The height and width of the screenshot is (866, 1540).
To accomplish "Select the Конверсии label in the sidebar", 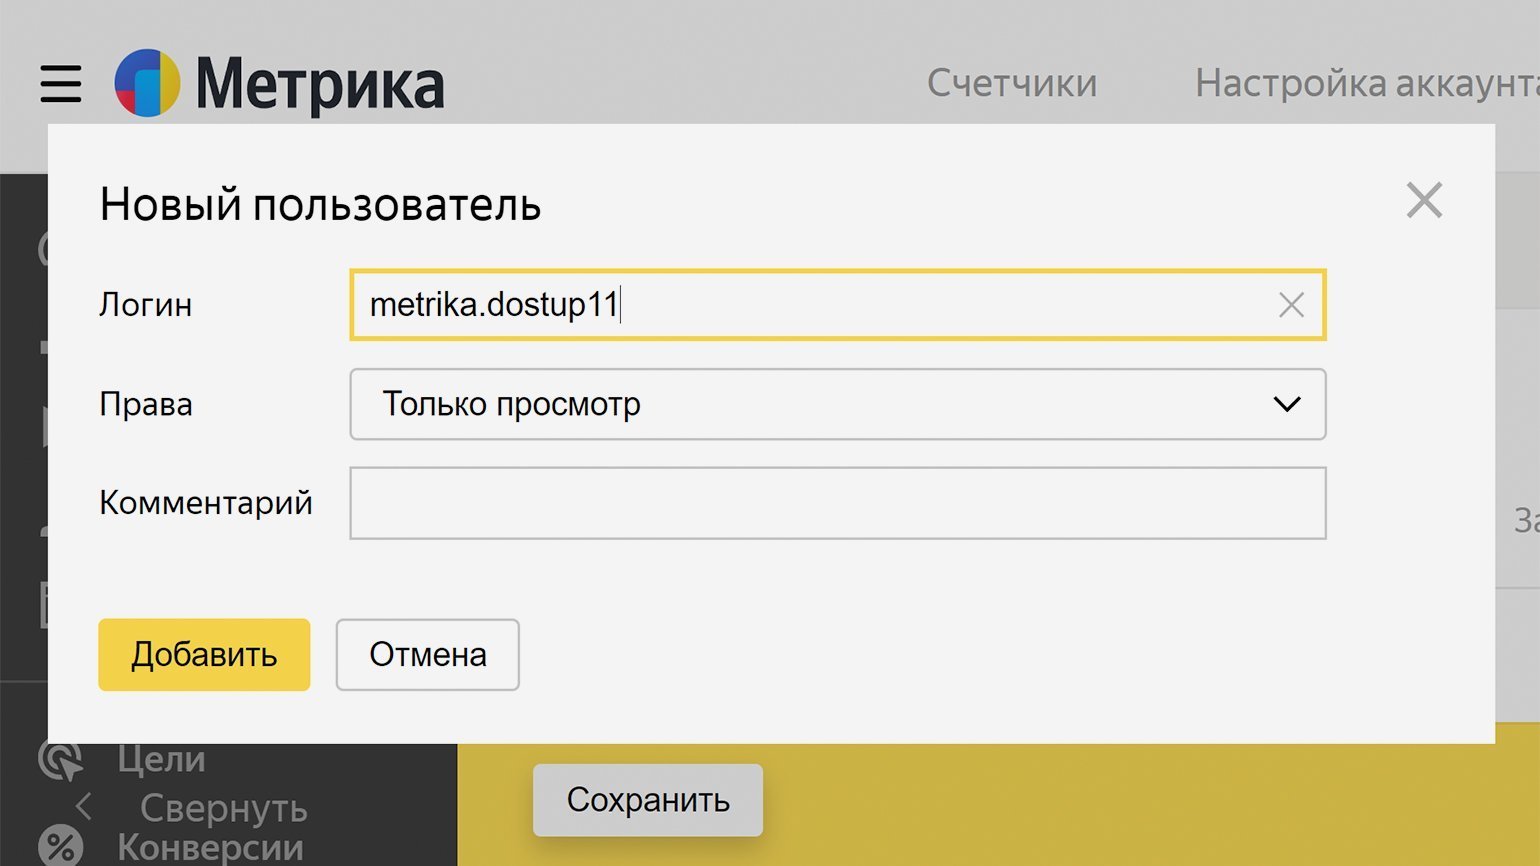I will click(210, 847).
